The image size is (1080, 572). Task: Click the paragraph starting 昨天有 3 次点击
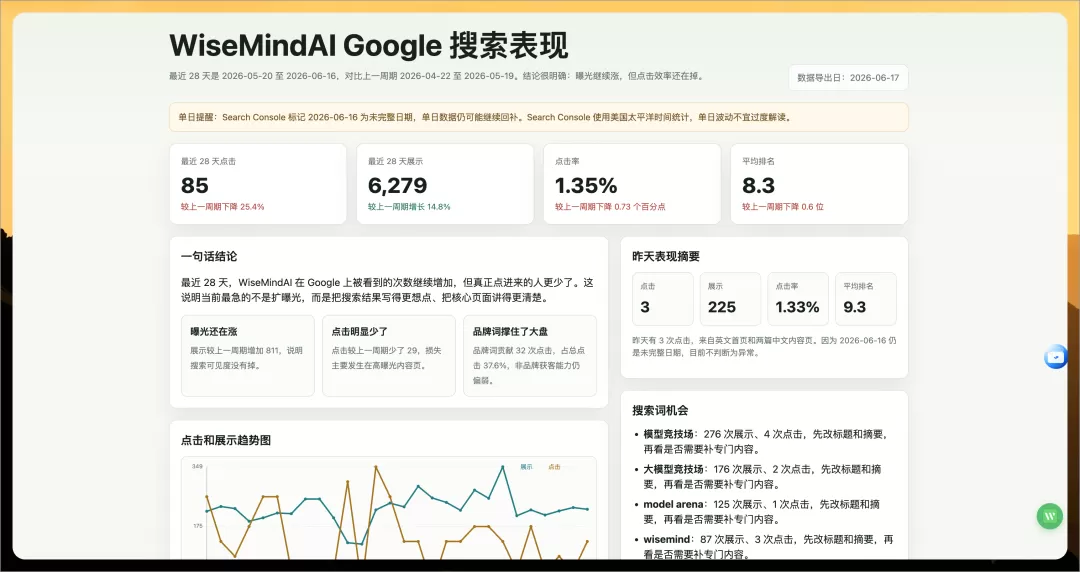tap(765, 347)
